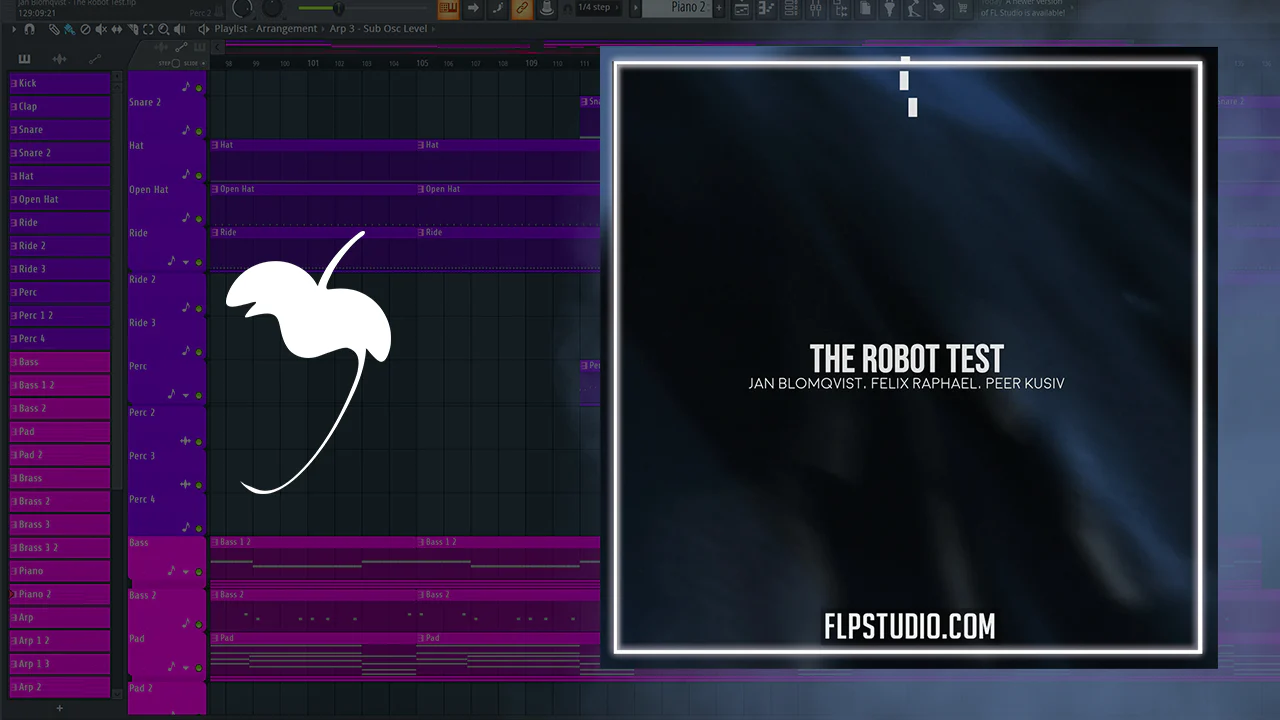Select the Arp 1 3 pattern in picker

pyautogui.click(x=60, y=664)
